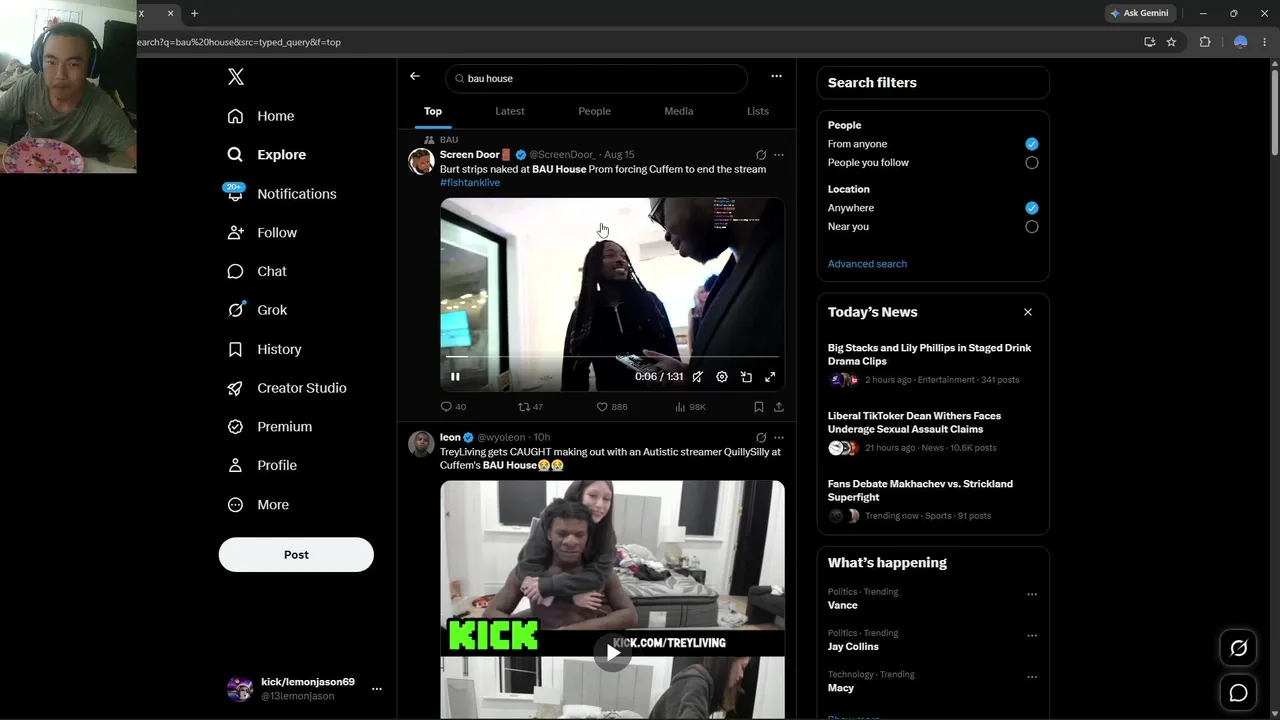Open Grok from the sidebar
This screenshot has width=1280, height=720.
257,310
